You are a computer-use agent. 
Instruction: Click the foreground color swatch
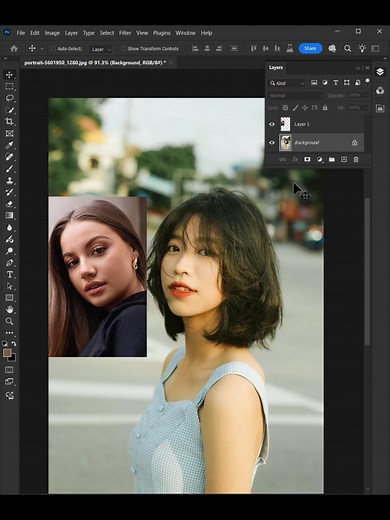7,353
